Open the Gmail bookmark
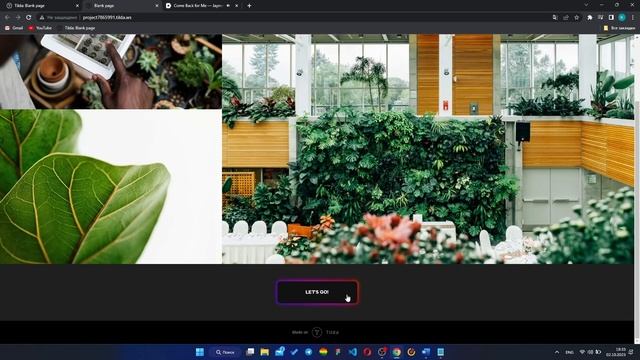Viewport: 640px width, 360px height. click(14, 28)
